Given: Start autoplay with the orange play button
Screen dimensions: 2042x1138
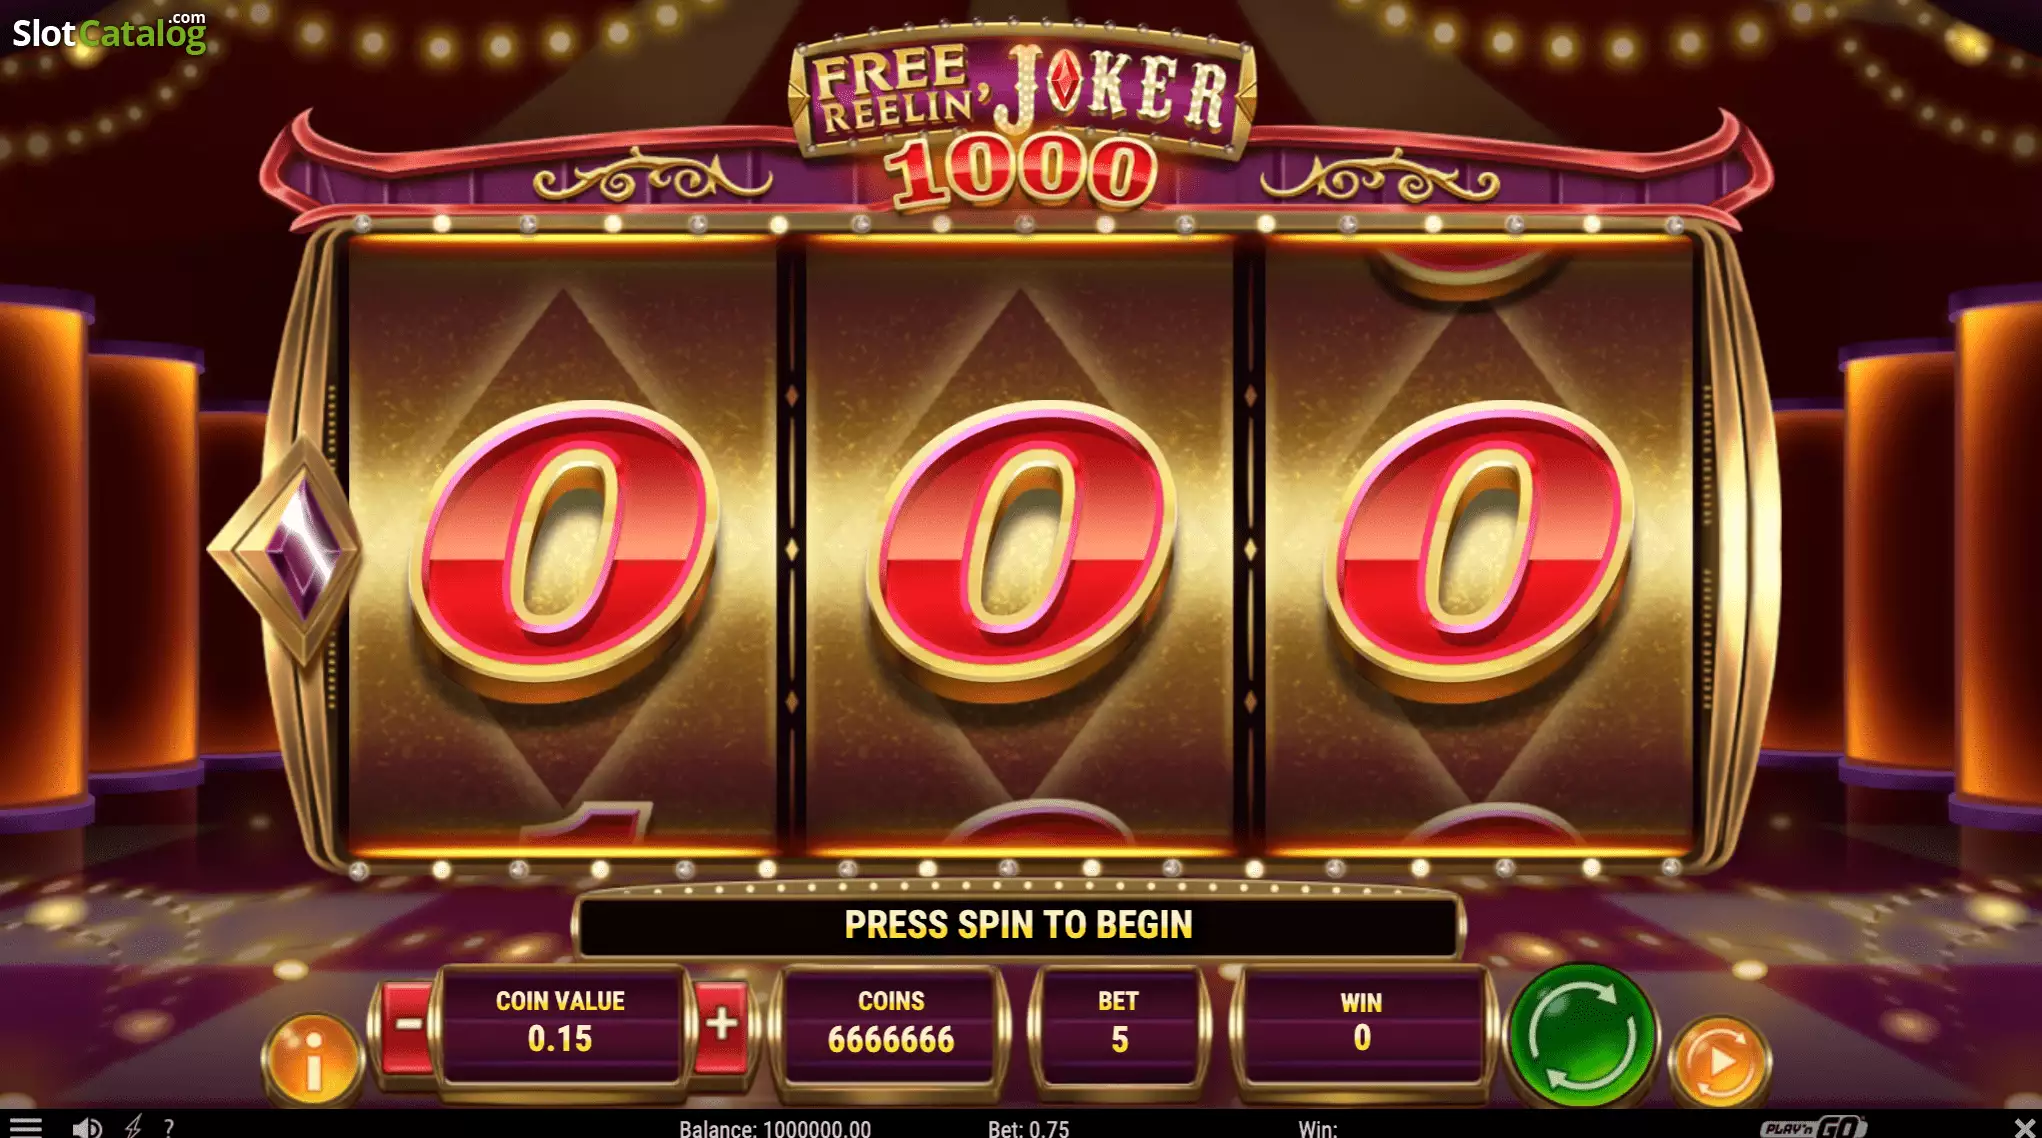Looking at the screenshot, I should coord(1720,1061).
